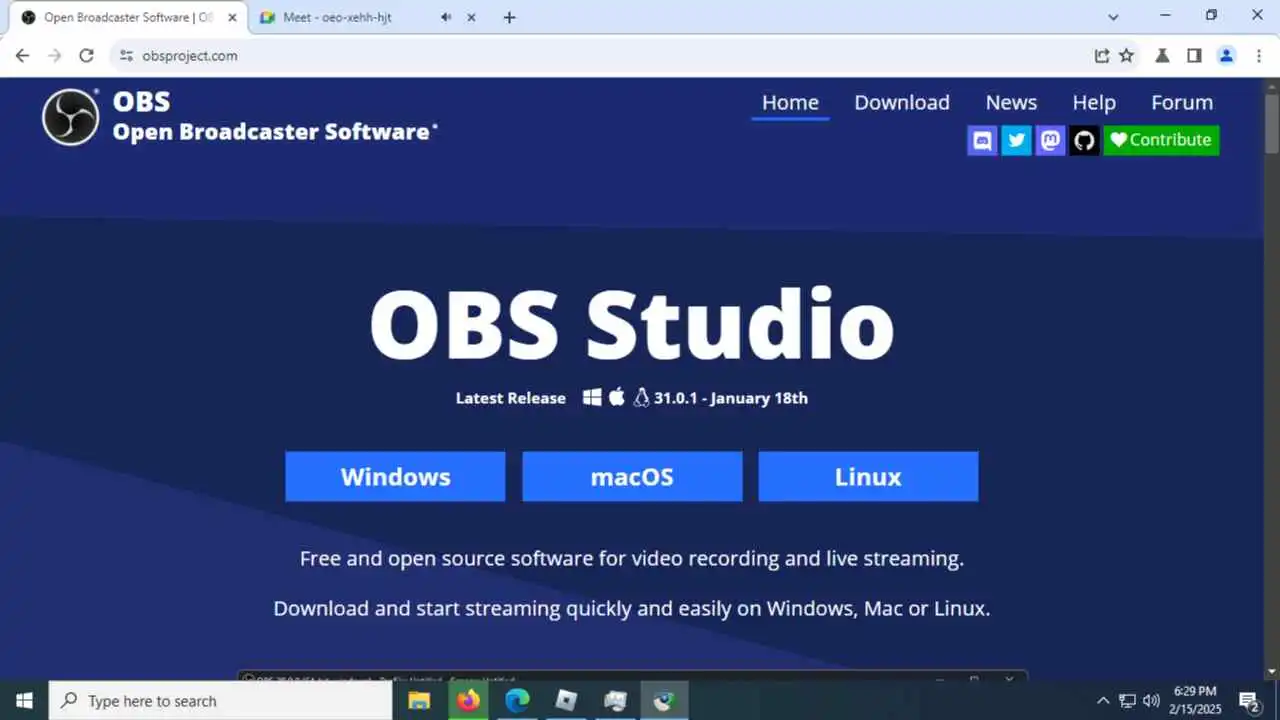The image size is (1280, 720).
Task: Download OBS for Linux
Action: (x=868, y=476)
